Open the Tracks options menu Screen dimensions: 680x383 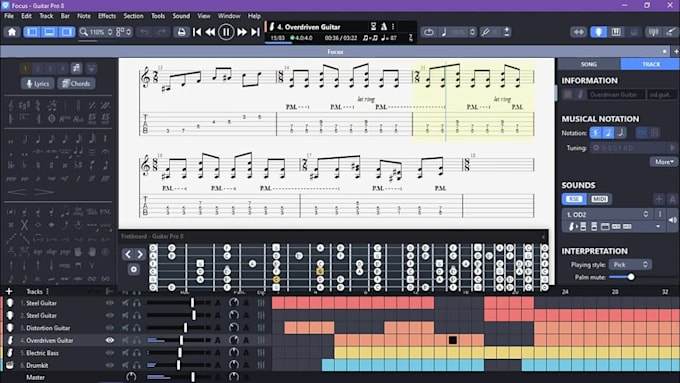tap(48, 291)
